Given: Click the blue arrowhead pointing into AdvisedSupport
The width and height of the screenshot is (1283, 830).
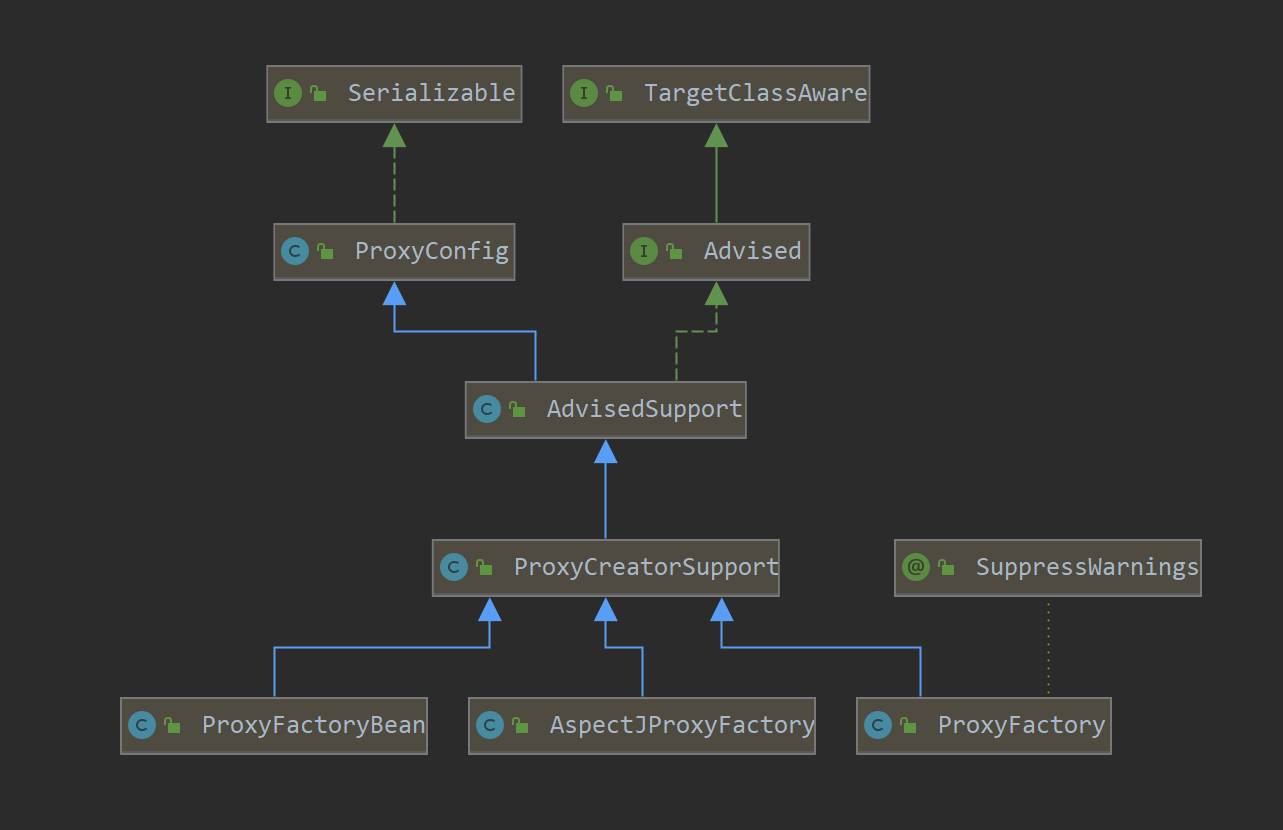Looking at the screenshot, I should click(x=605, y=453).
